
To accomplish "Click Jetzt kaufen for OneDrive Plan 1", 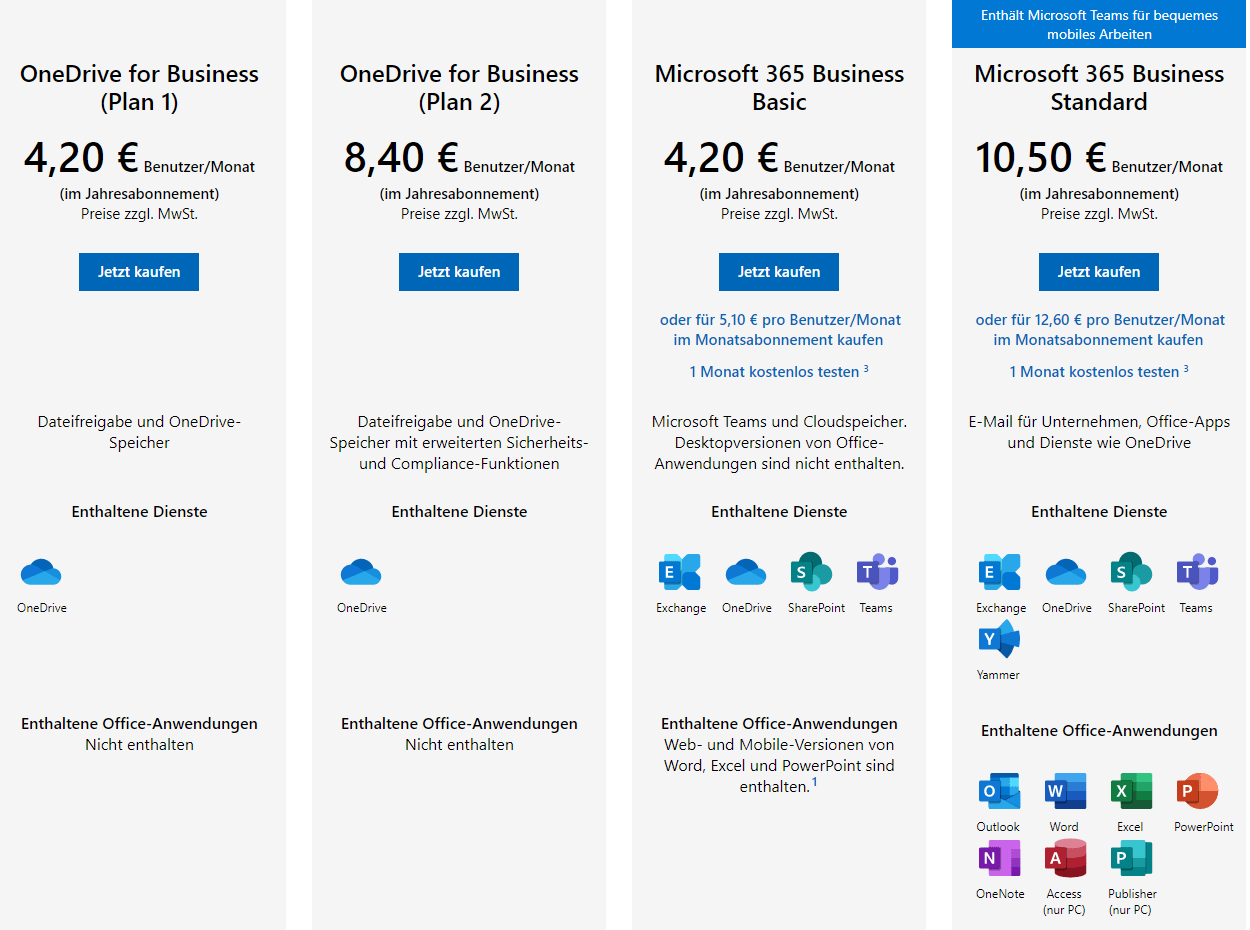I will point(139,271).
